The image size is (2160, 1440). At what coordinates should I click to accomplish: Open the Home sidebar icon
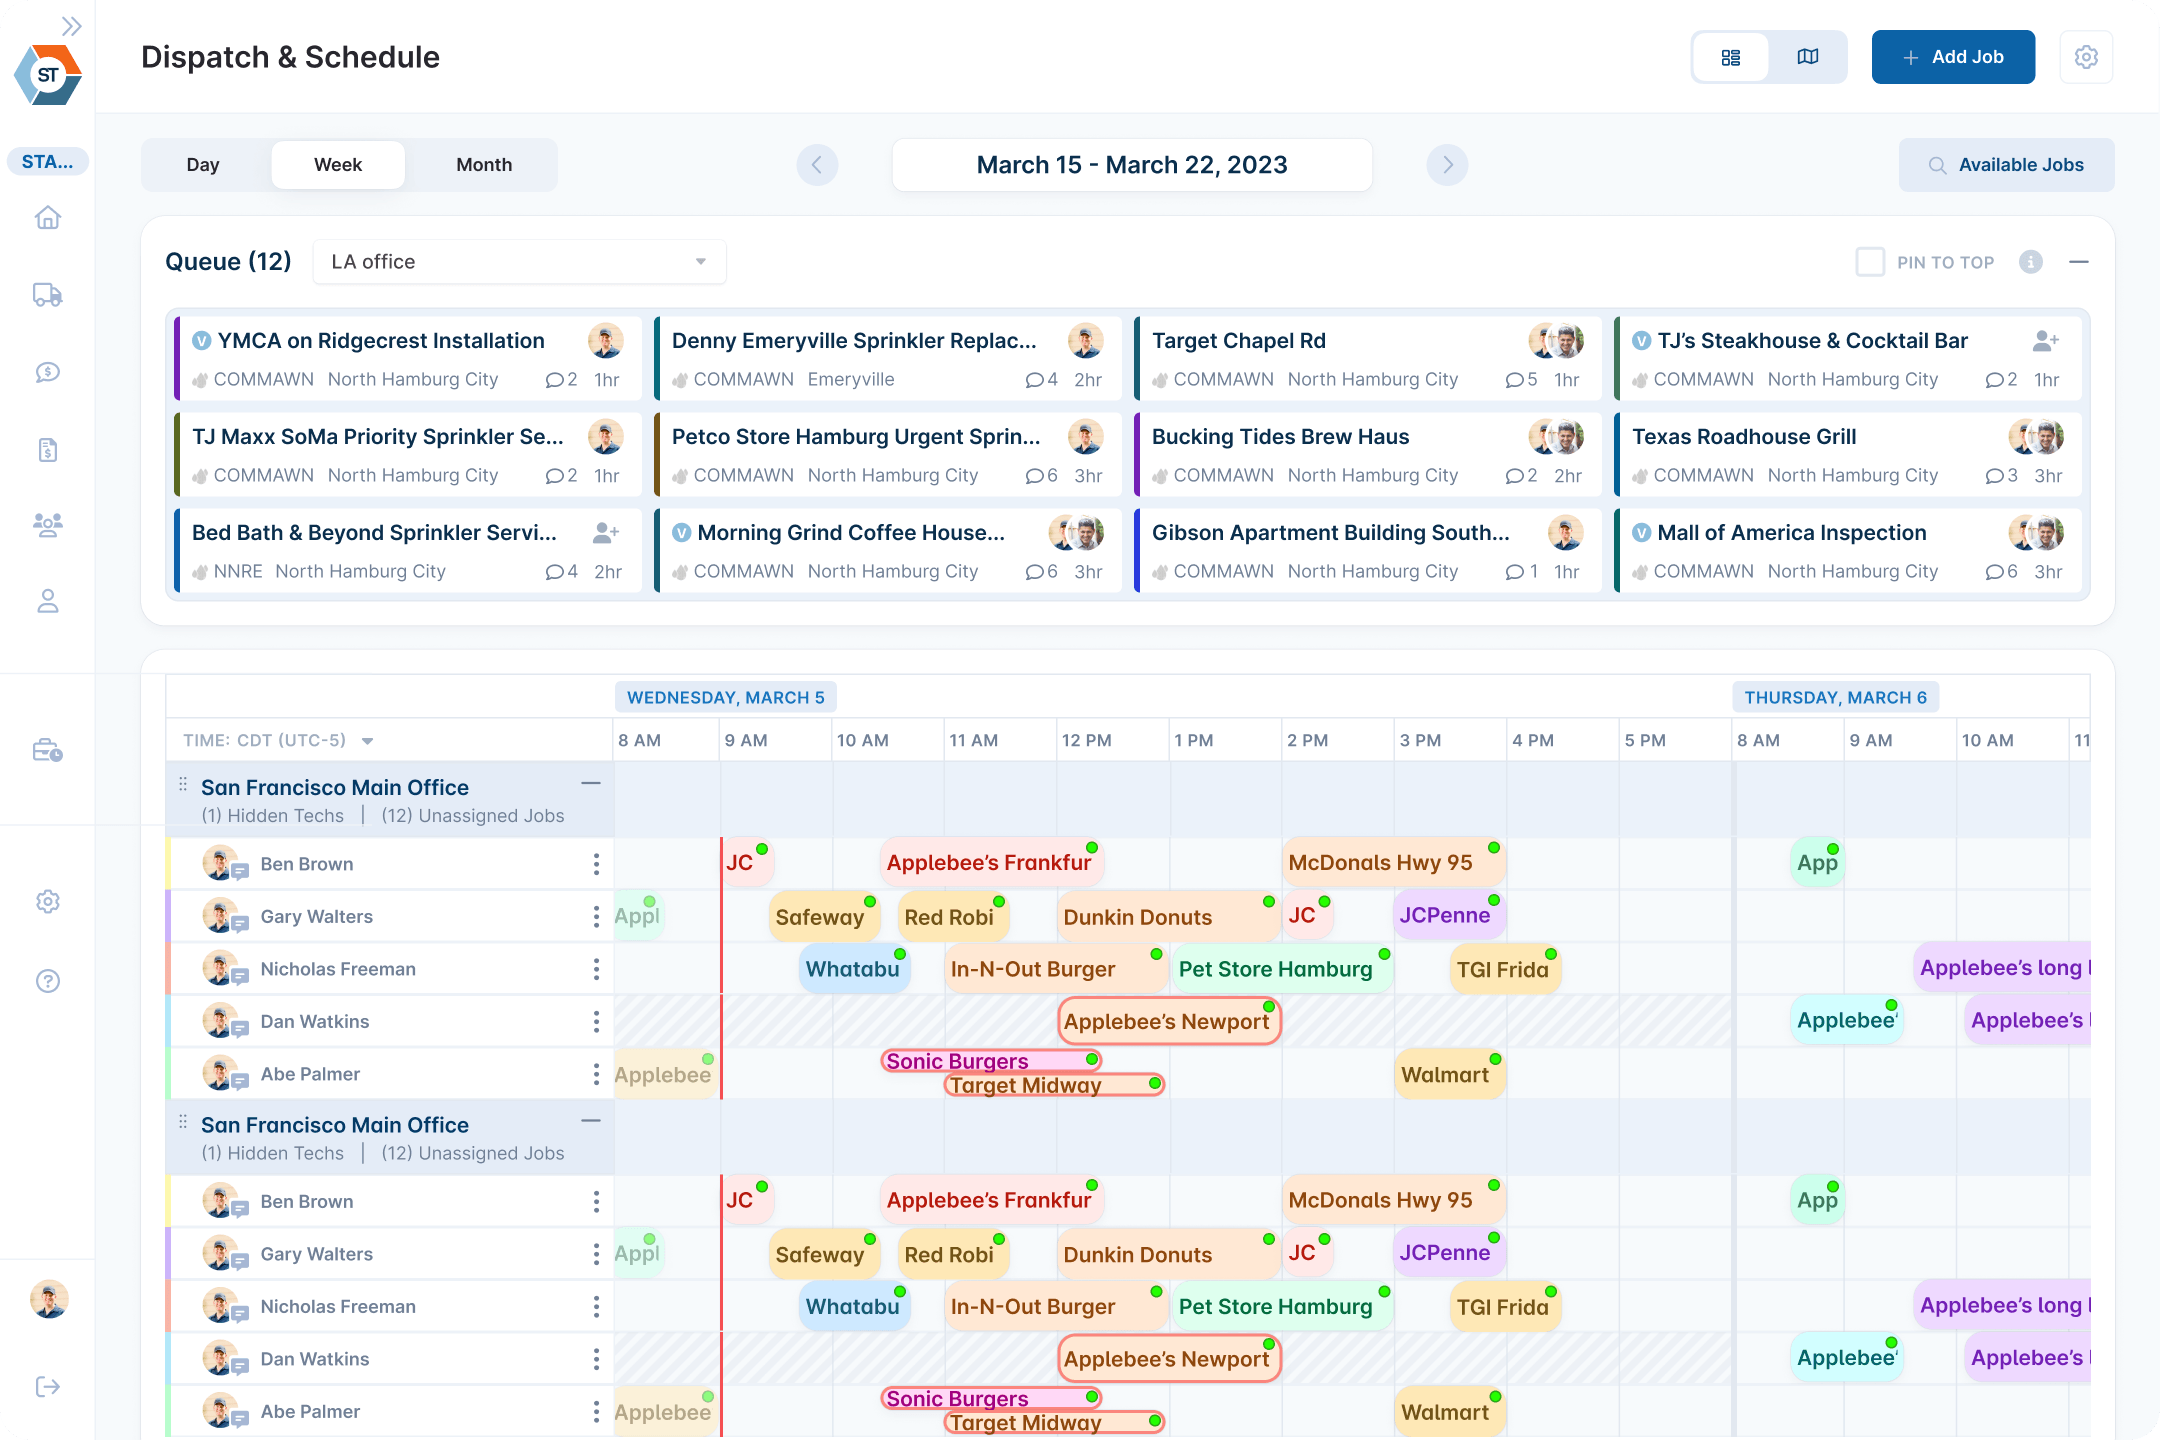(48, 218)
